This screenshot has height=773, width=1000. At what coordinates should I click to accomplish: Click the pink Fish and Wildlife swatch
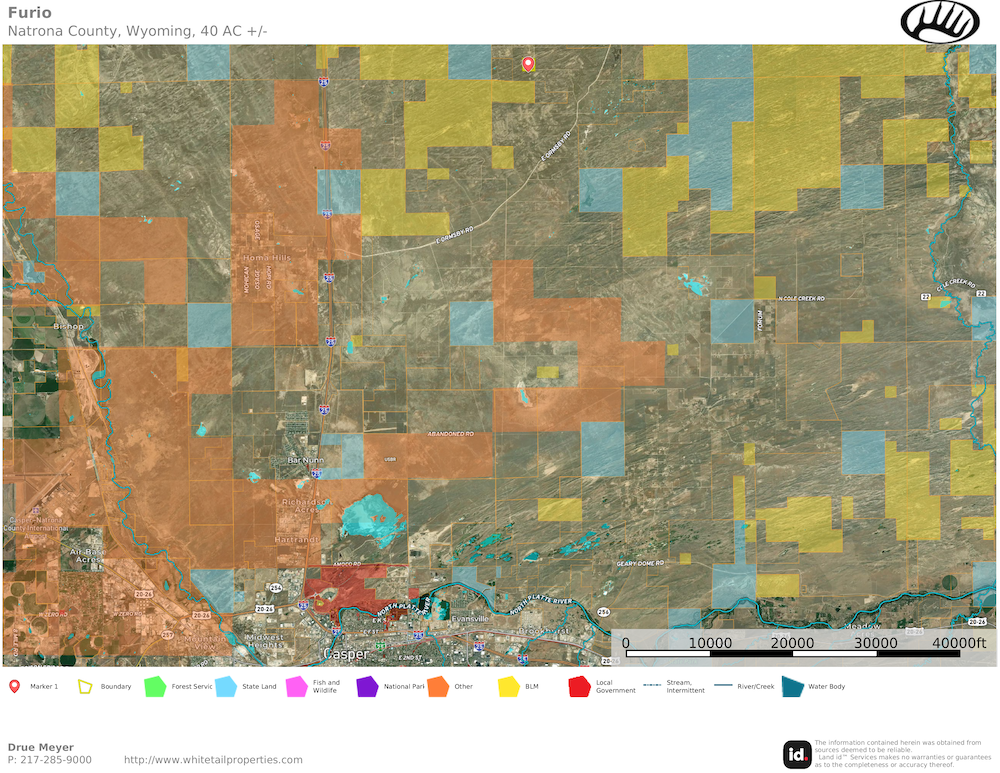(297, 687)
